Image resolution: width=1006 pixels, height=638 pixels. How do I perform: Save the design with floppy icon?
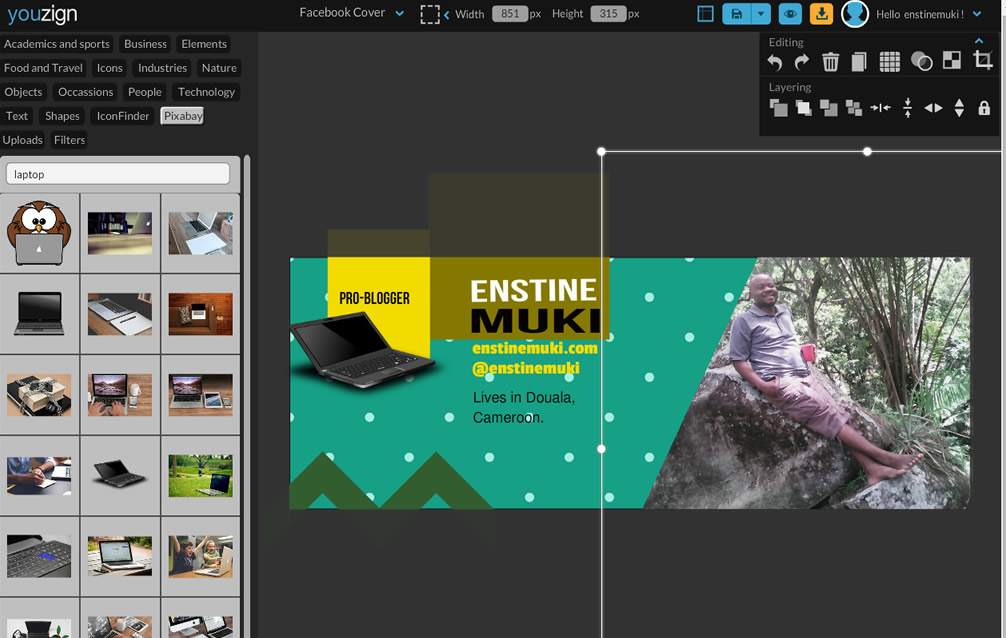click(737, 13)
